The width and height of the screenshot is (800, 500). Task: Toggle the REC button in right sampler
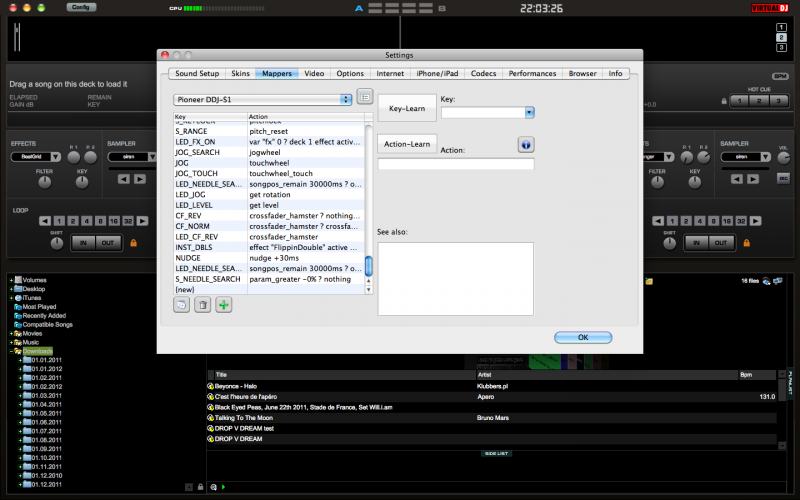click(x=783, y=179)
